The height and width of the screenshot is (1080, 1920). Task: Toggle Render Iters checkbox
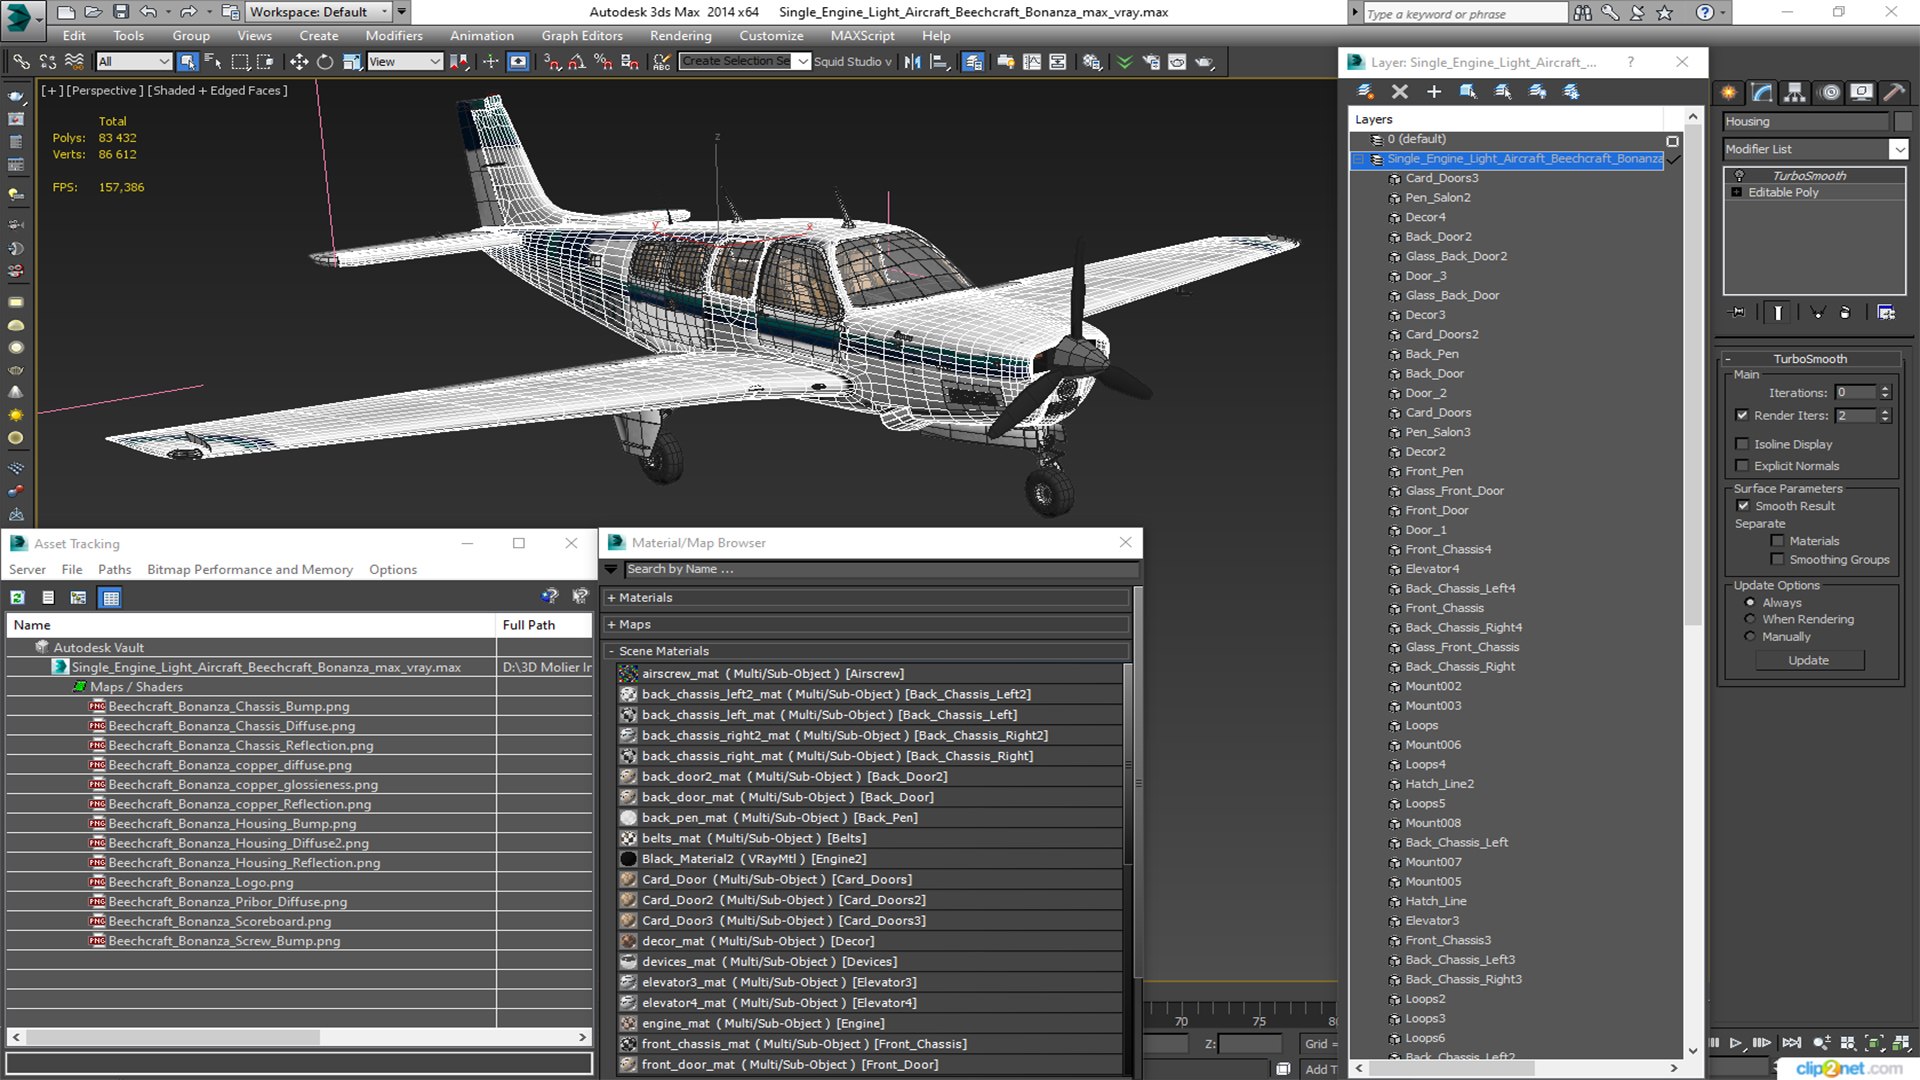(1742, 415)
